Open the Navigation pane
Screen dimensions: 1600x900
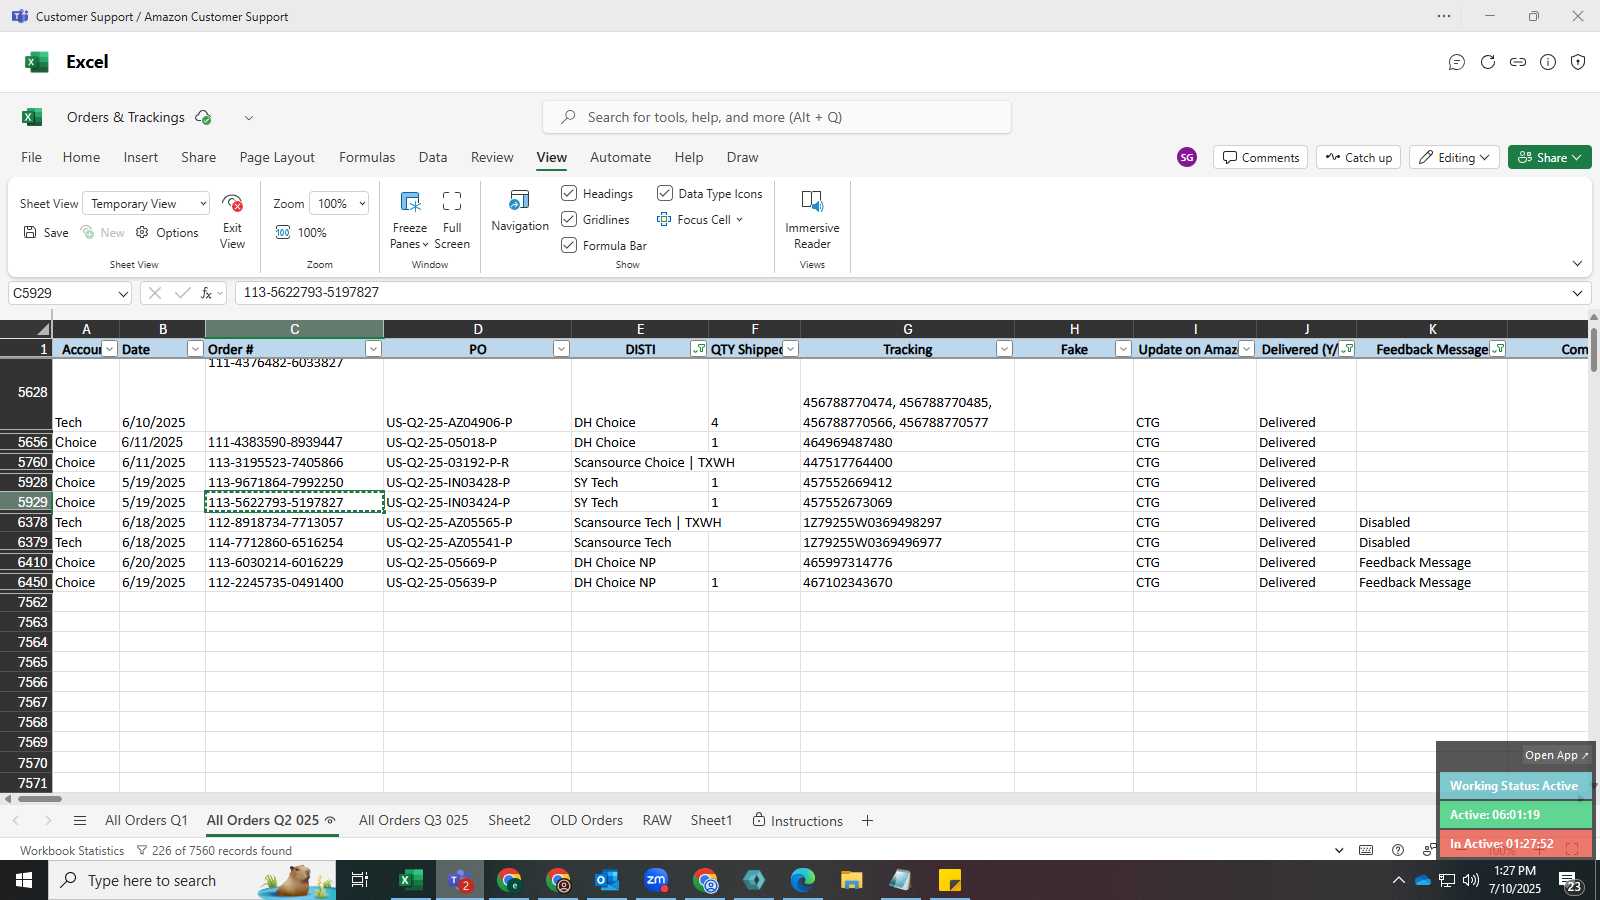520,211
